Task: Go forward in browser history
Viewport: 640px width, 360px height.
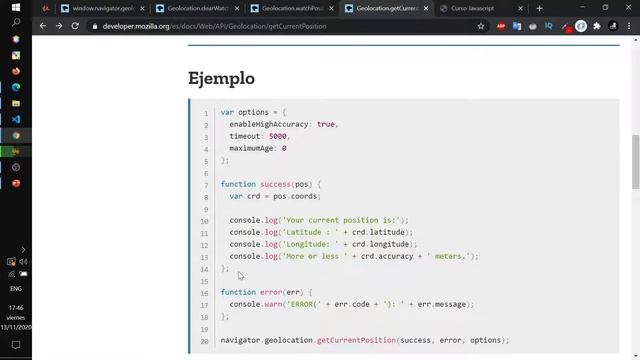Action: (59, 26)
